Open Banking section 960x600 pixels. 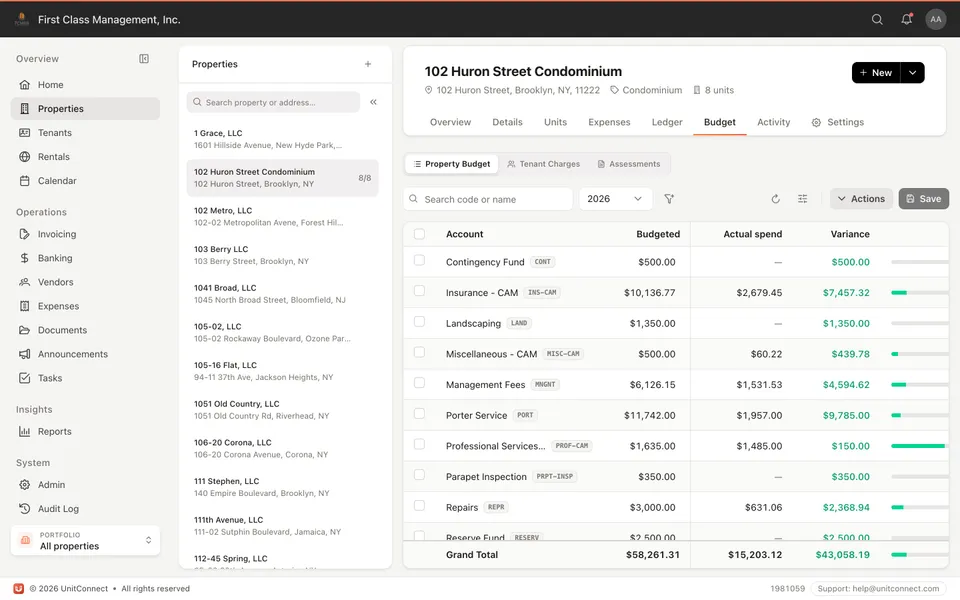(x=85, y=258)
